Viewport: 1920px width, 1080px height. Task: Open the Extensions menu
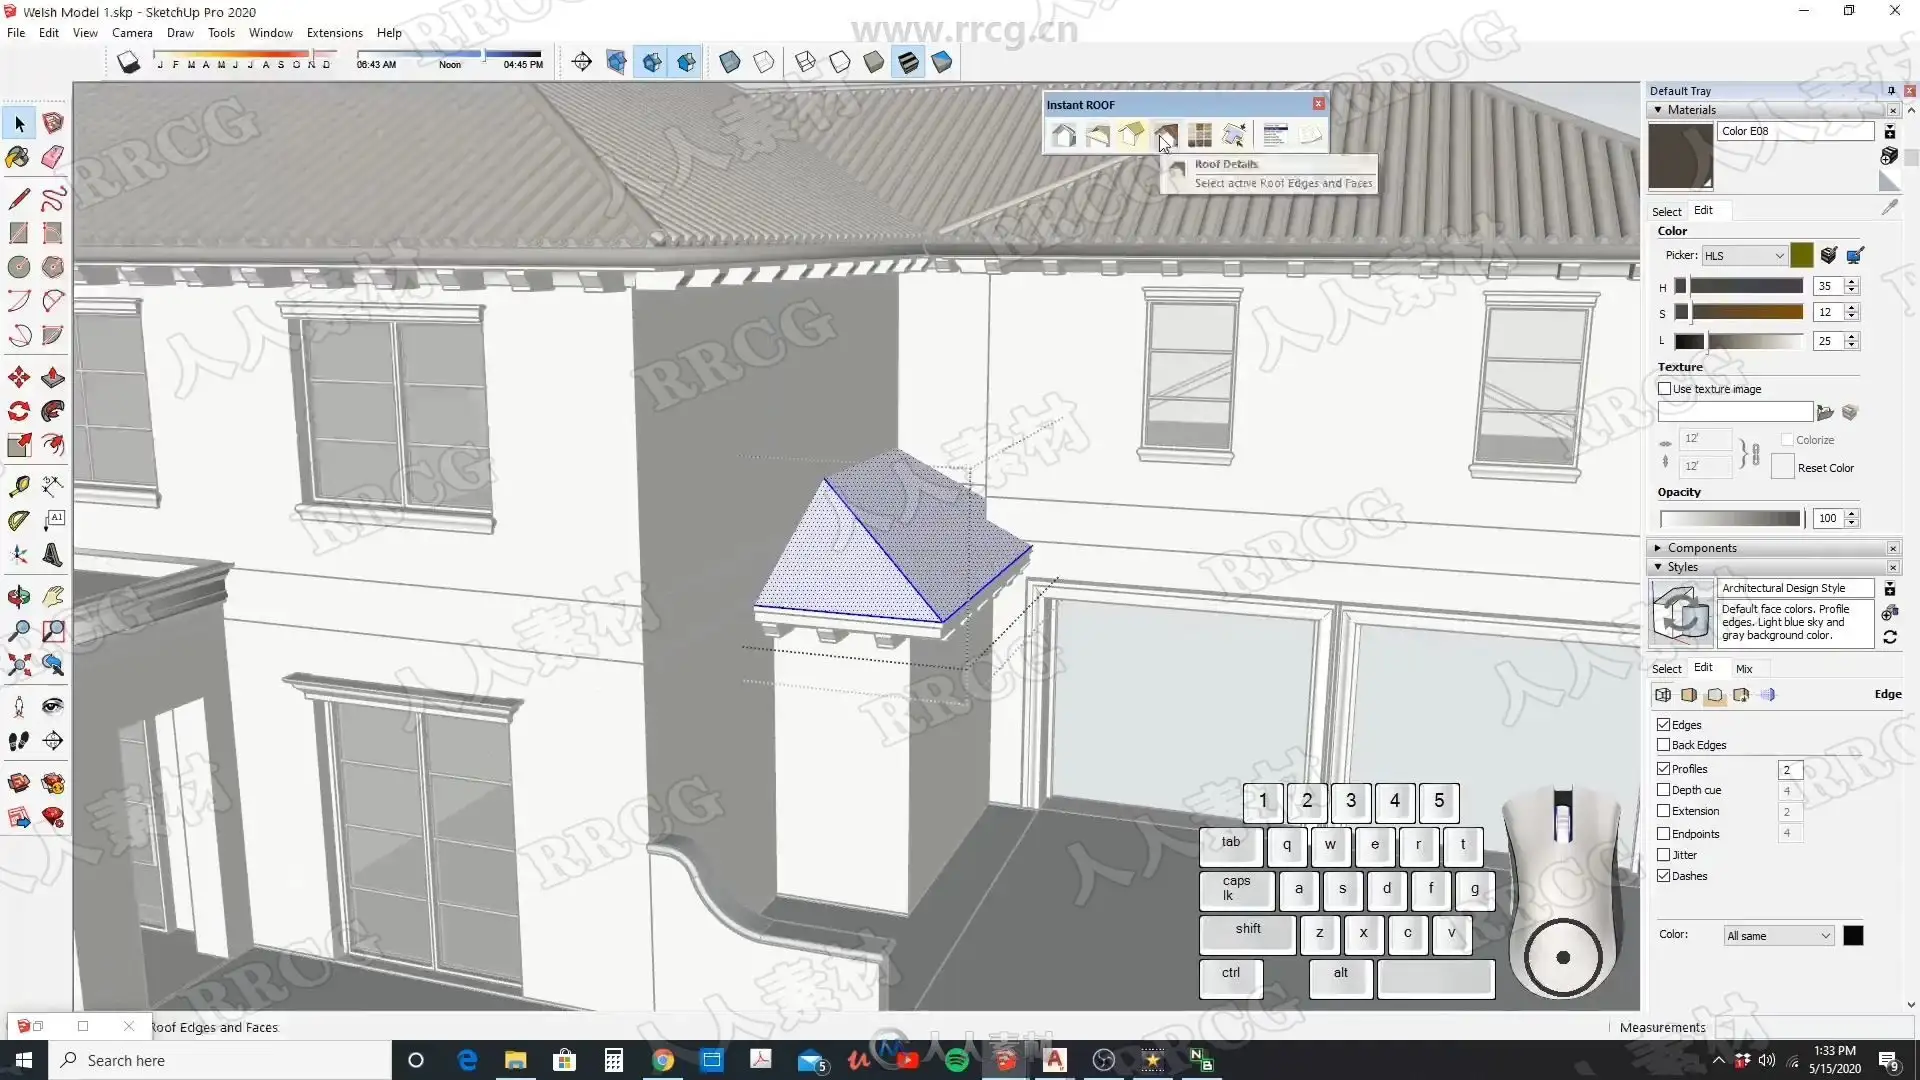(334, 33)
